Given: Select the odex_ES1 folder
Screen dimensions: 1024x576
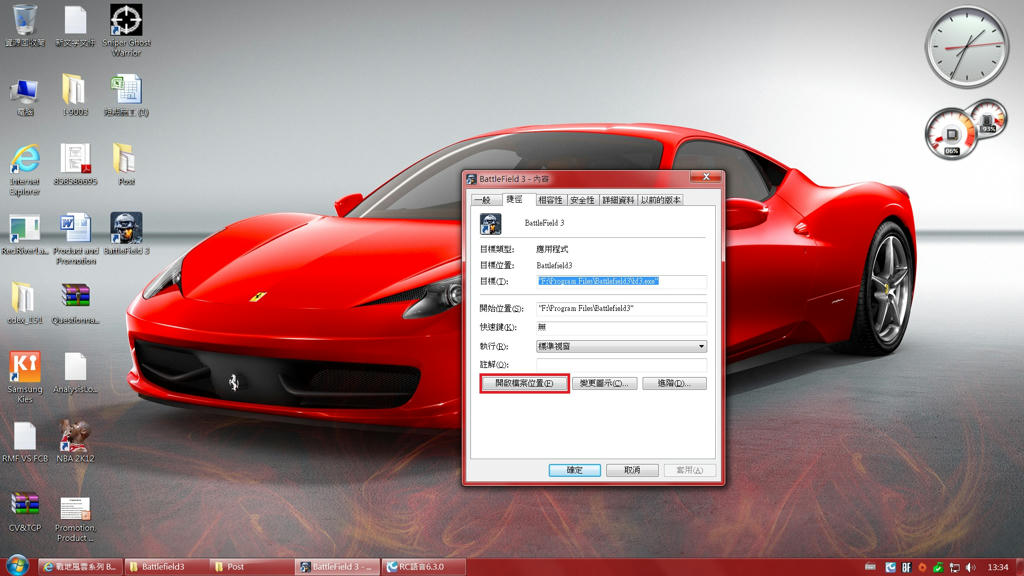Looking at the screenshot, I should tap(25, 303).
